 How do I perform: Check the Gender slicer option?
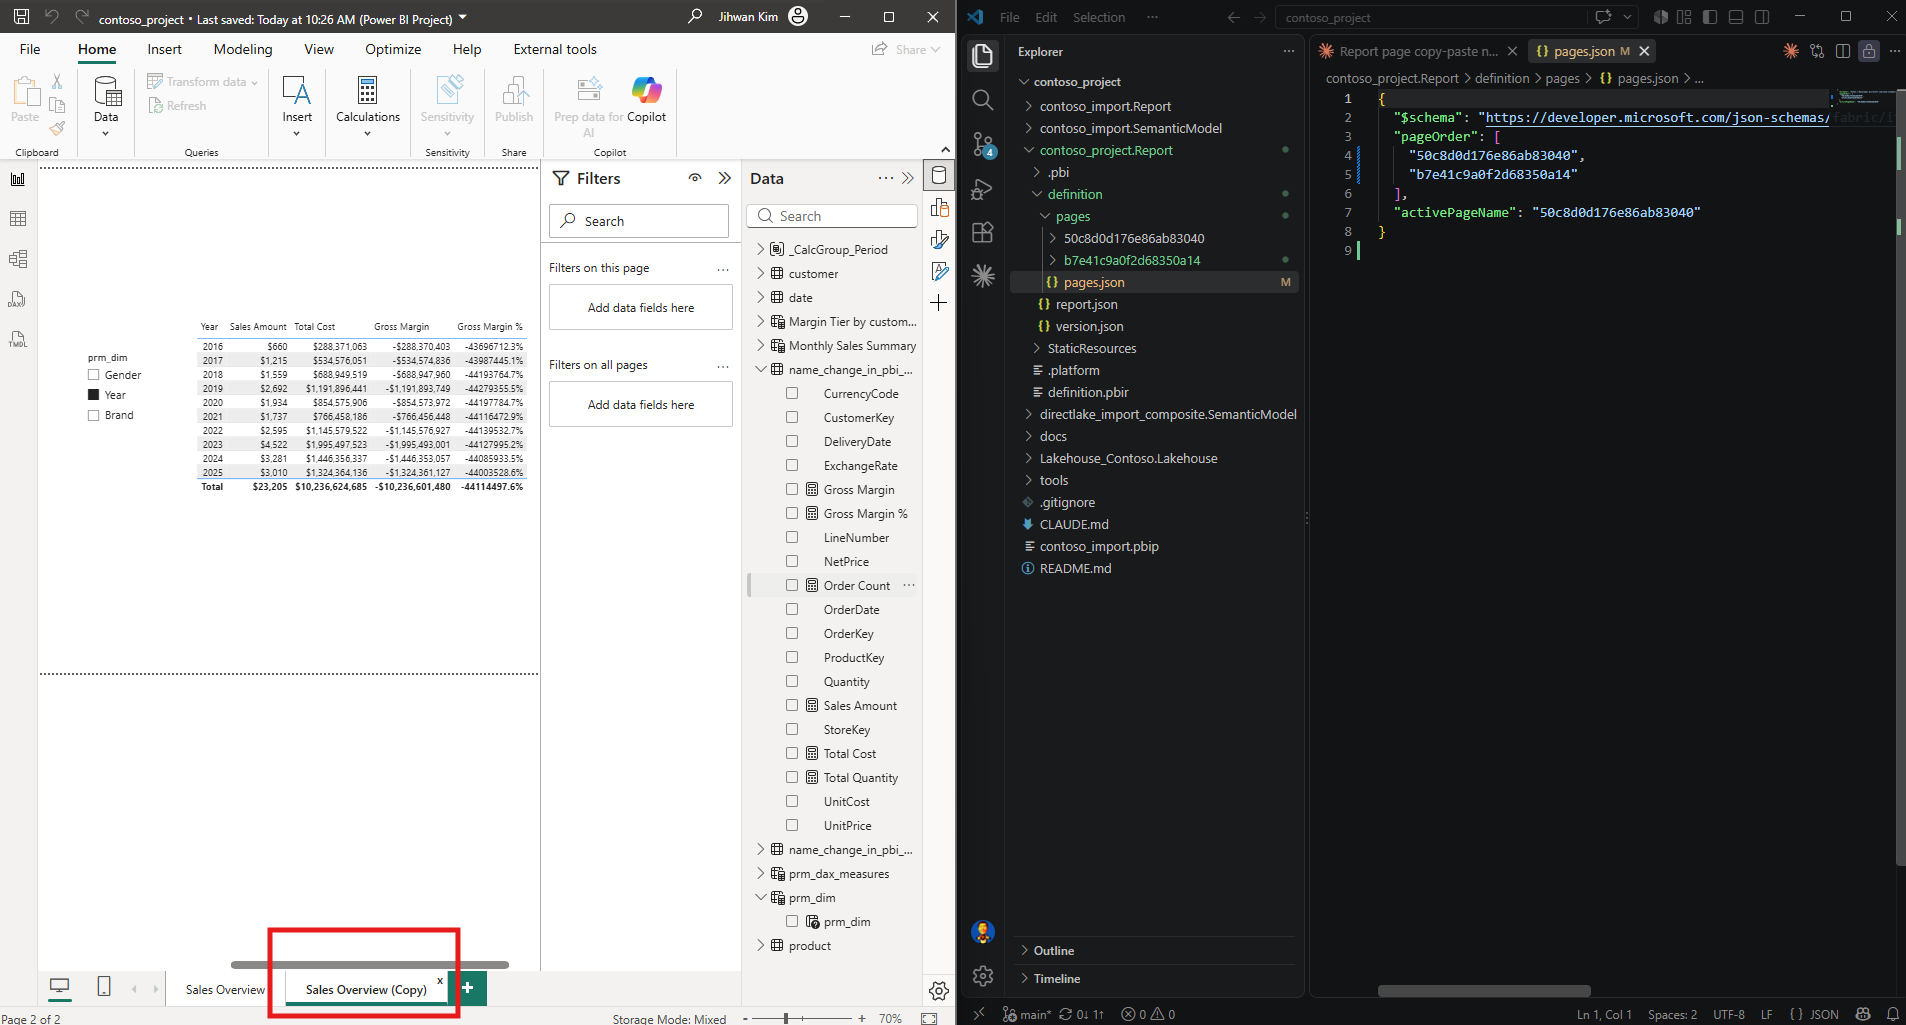coord(93,375)
